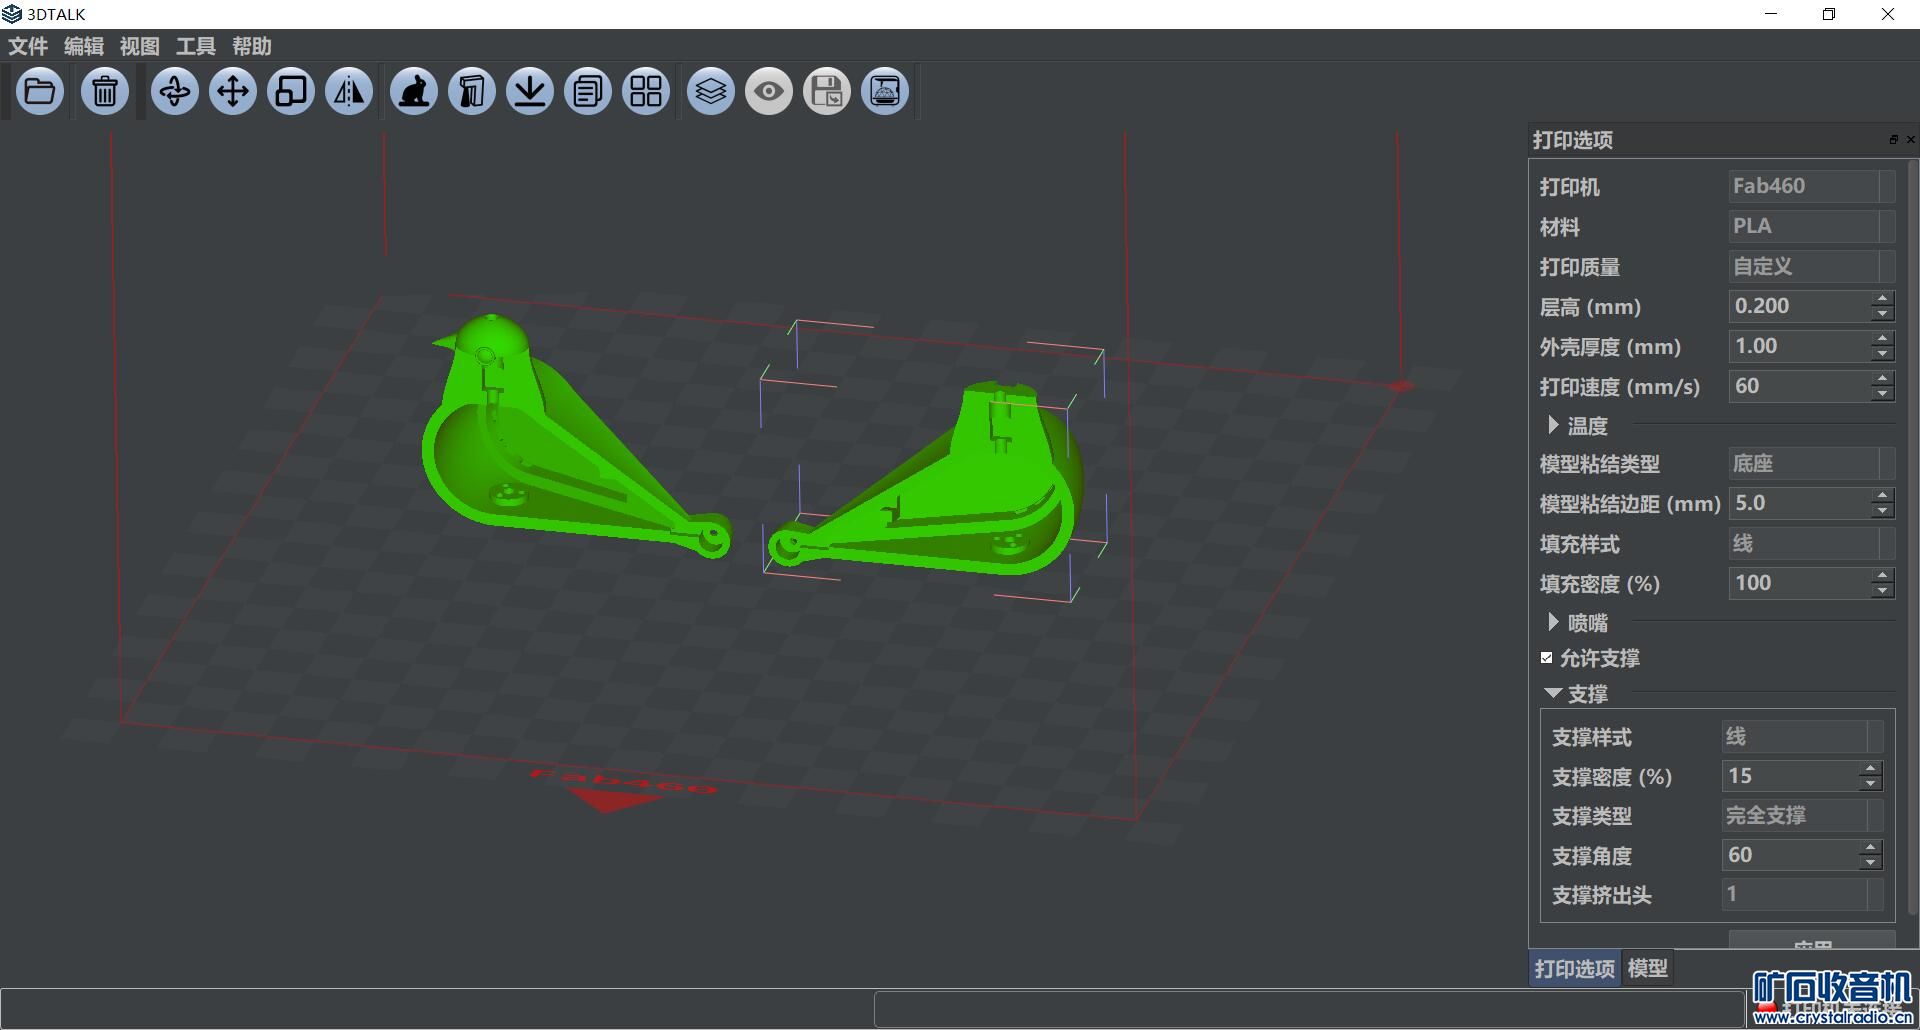
Task: Select the scale model tool
Action: click(x=291, y=92)
